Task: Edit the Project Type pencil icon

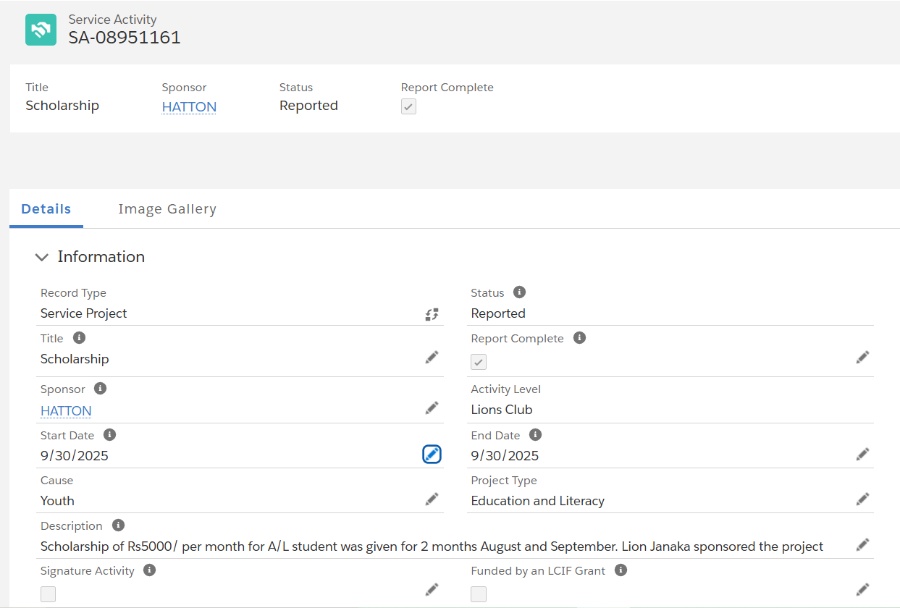Action: tap(862, 499)
